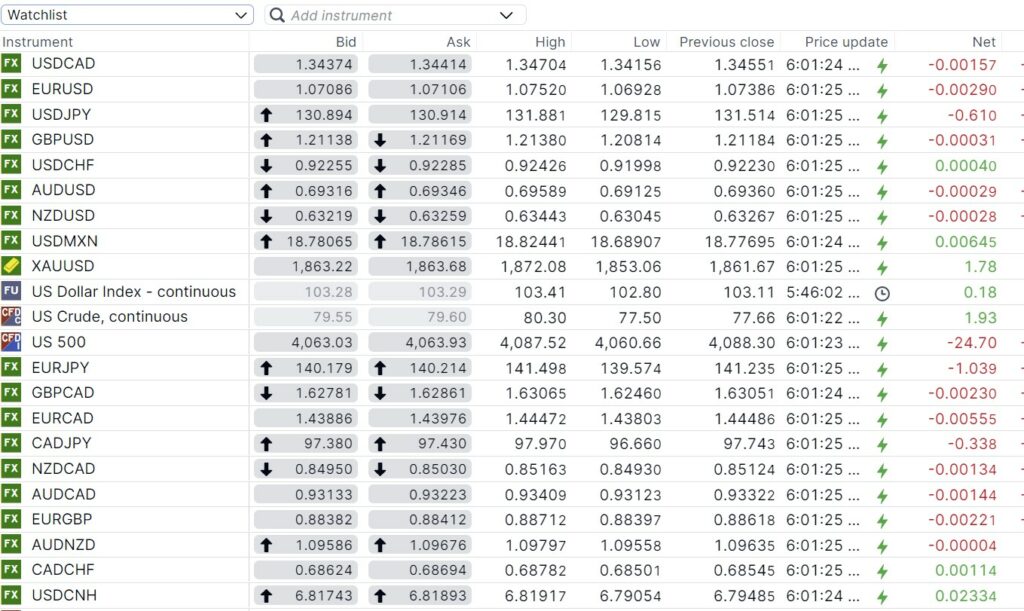The image size is (1024, 611).
Task: Click the green lightning icon in EURUSD row
Action: [882, 90]
